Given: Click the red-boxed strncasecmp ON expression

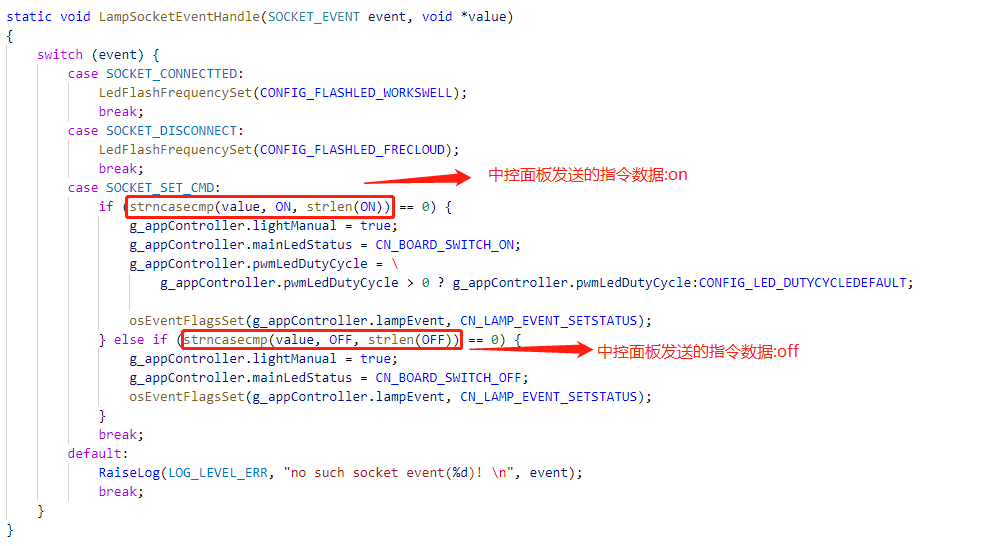Looking at the screenshot, I should pyautogui.click(x=260, y=207).
